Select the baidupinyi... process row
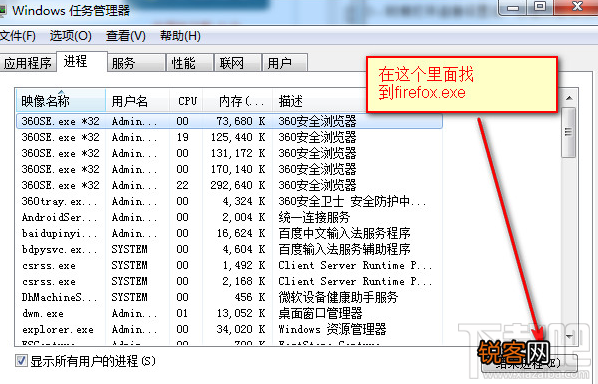The width and height of the screenshot is (598, 384). pos(229,233)
